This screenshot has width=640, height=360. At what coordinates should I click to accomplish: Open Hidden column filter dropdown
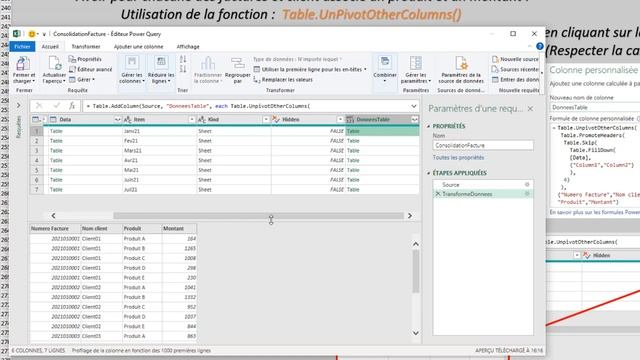tap(340, 120)
